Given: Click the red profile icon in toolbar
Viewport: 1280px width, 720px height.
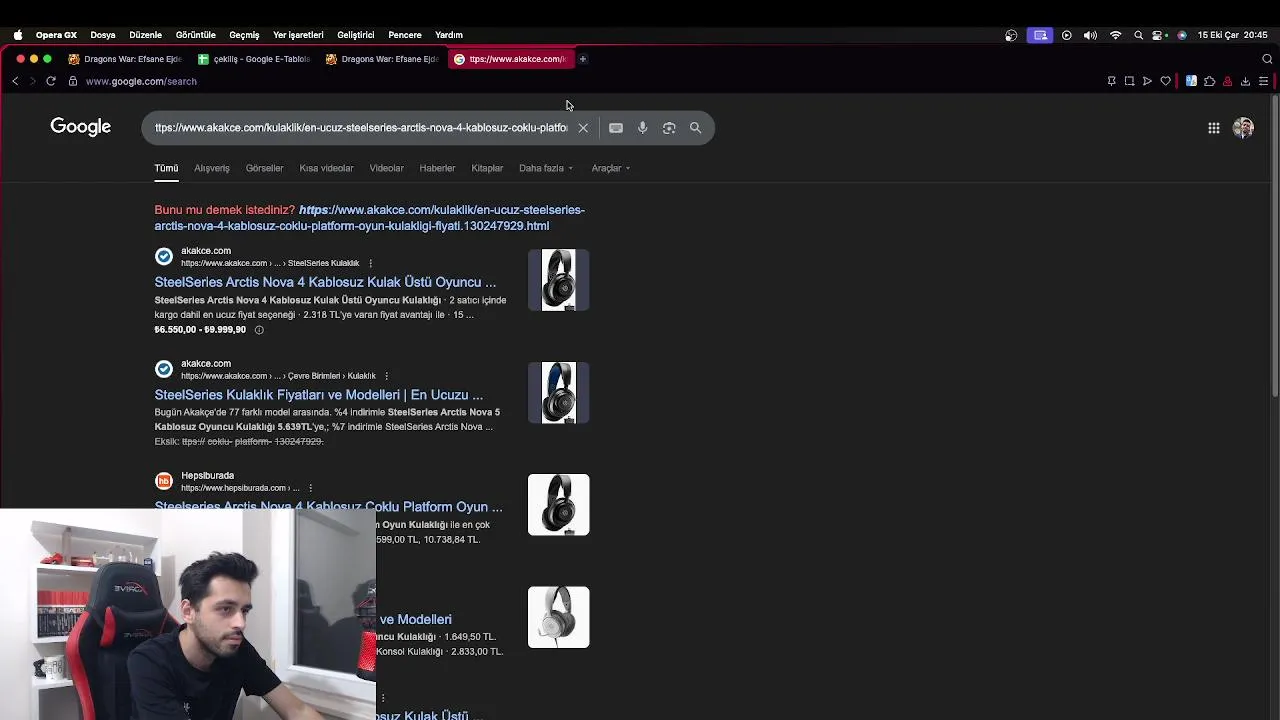Looking at the screenshot, I should [x=1227, y=81].
